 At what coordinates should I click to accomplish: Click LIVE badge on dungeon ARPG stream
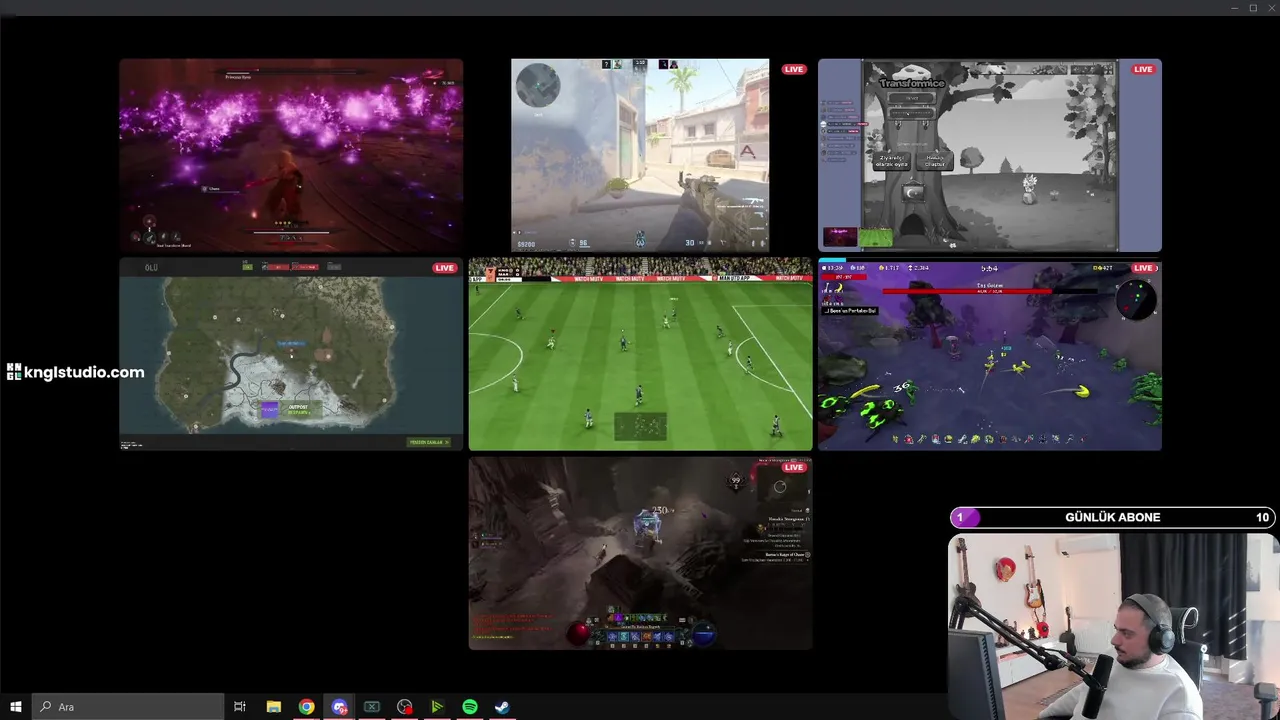click(x=794, y=467)
